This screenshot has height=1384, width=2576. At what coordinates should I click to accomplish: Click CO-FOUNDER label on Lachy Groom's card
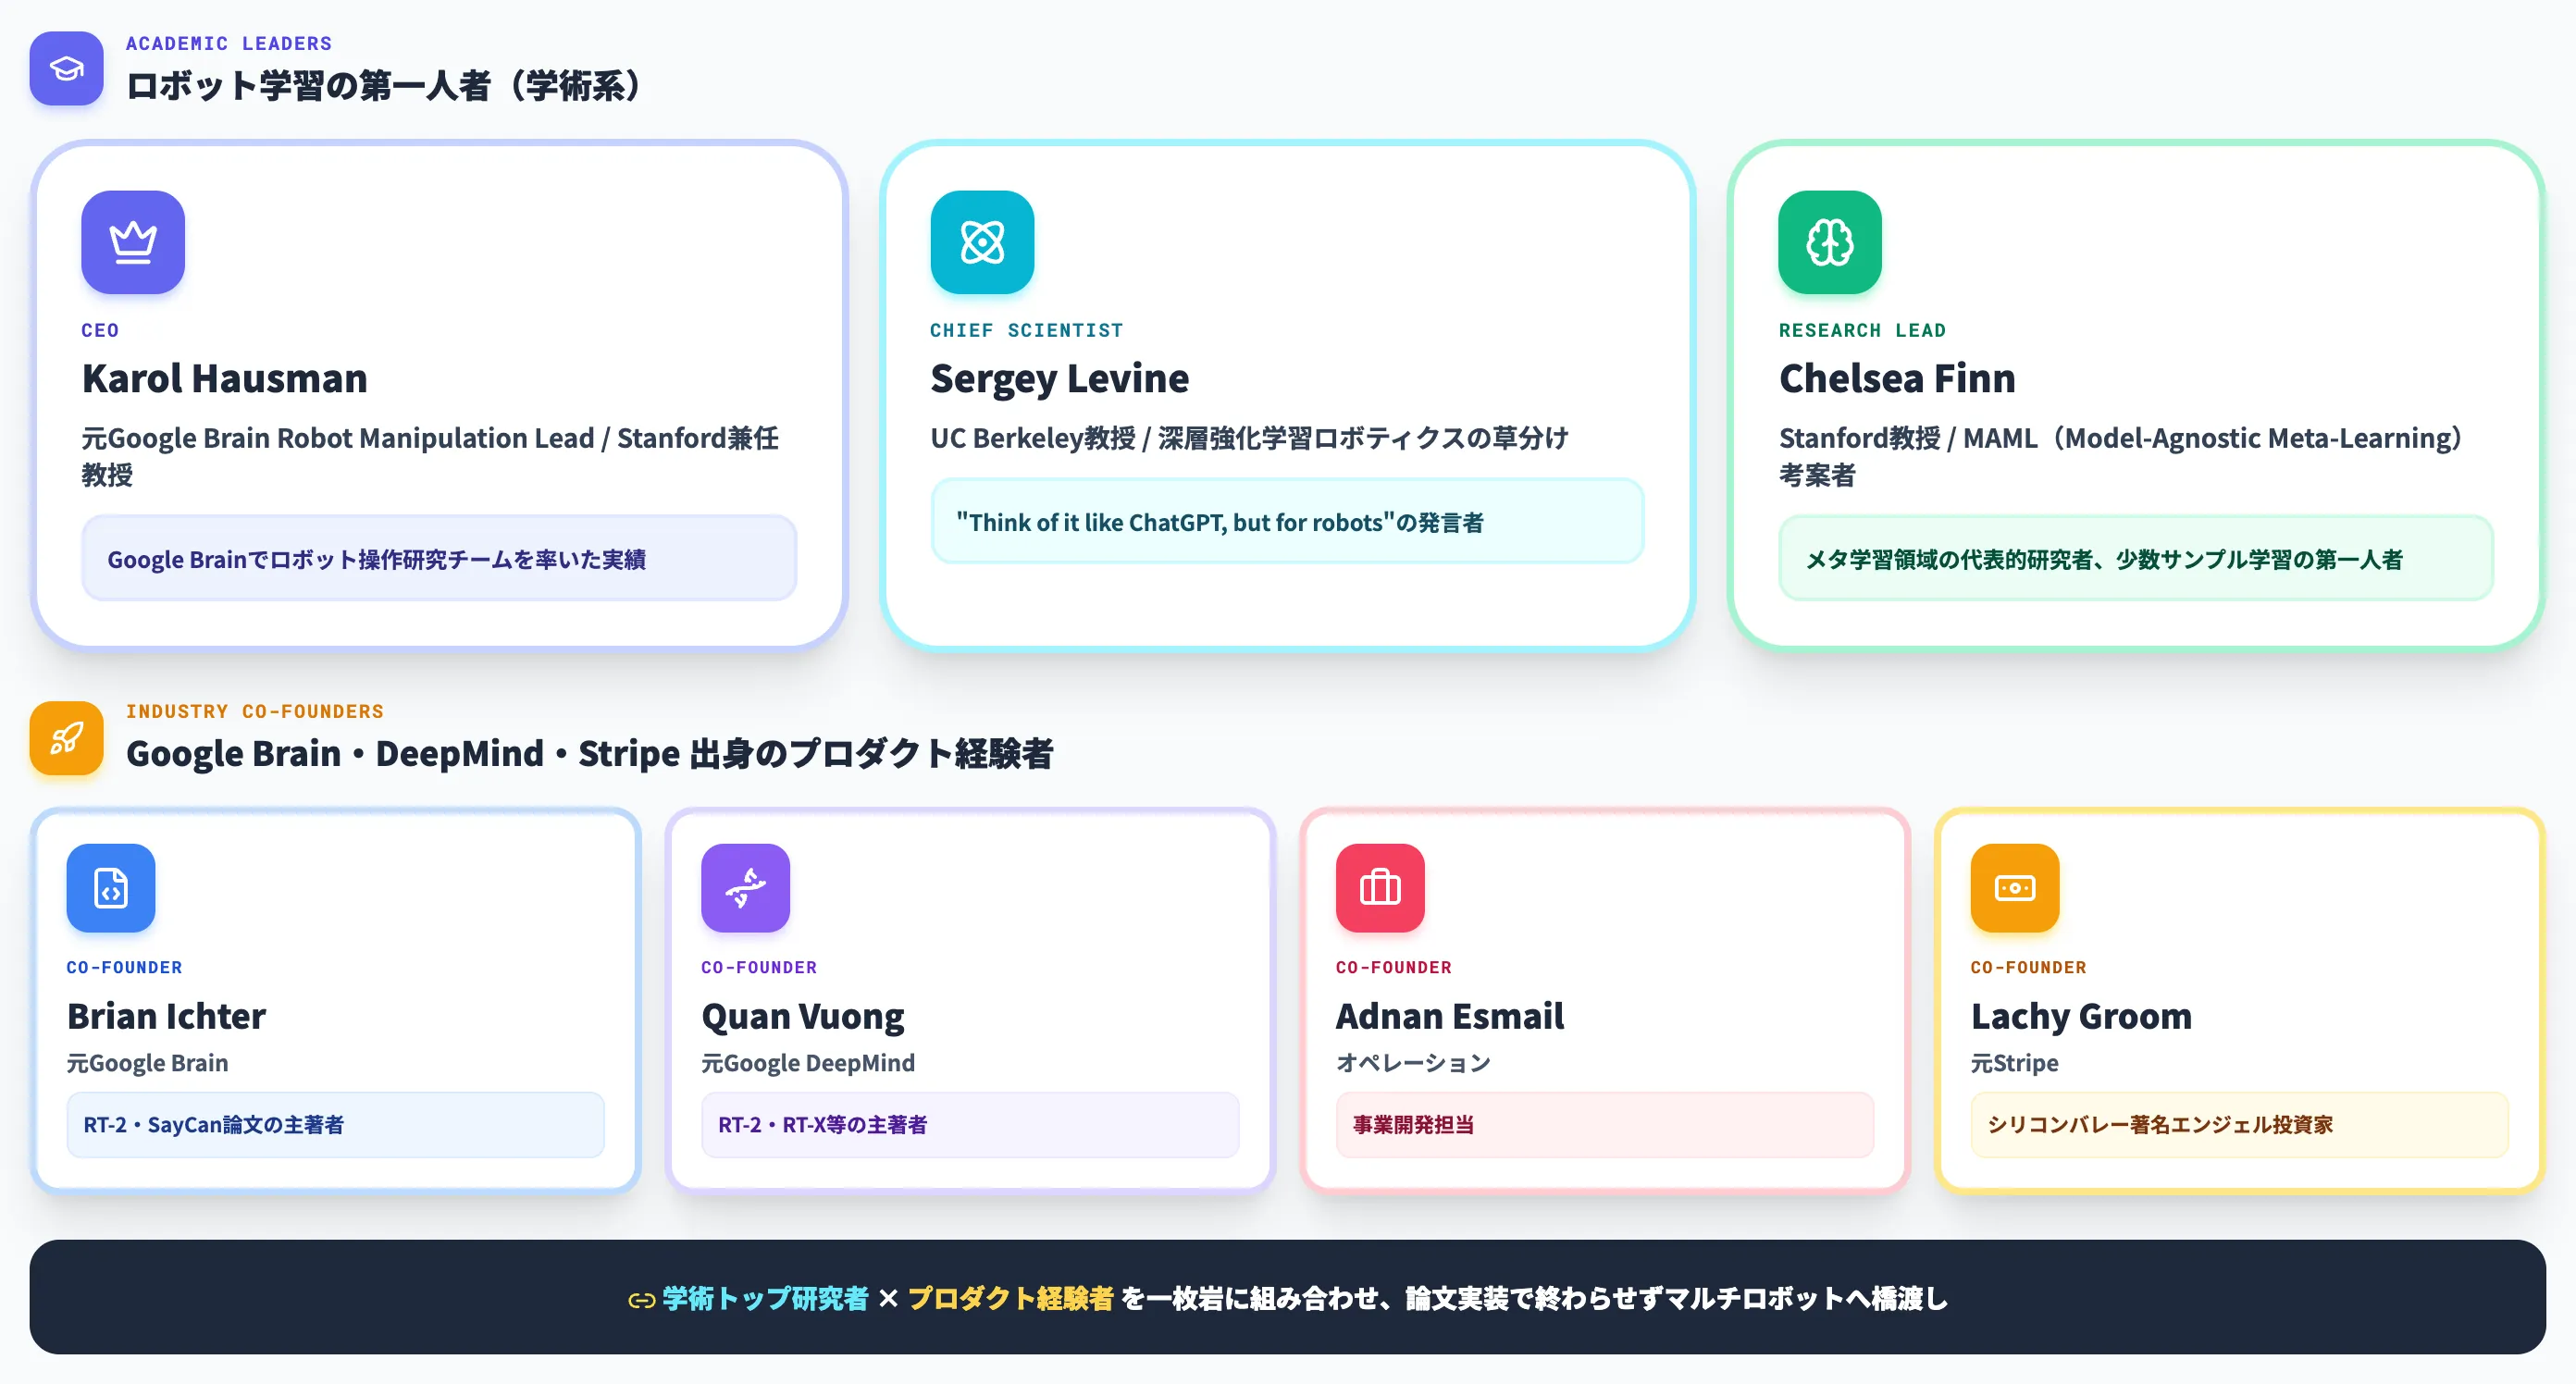[x=2028, y=967]
